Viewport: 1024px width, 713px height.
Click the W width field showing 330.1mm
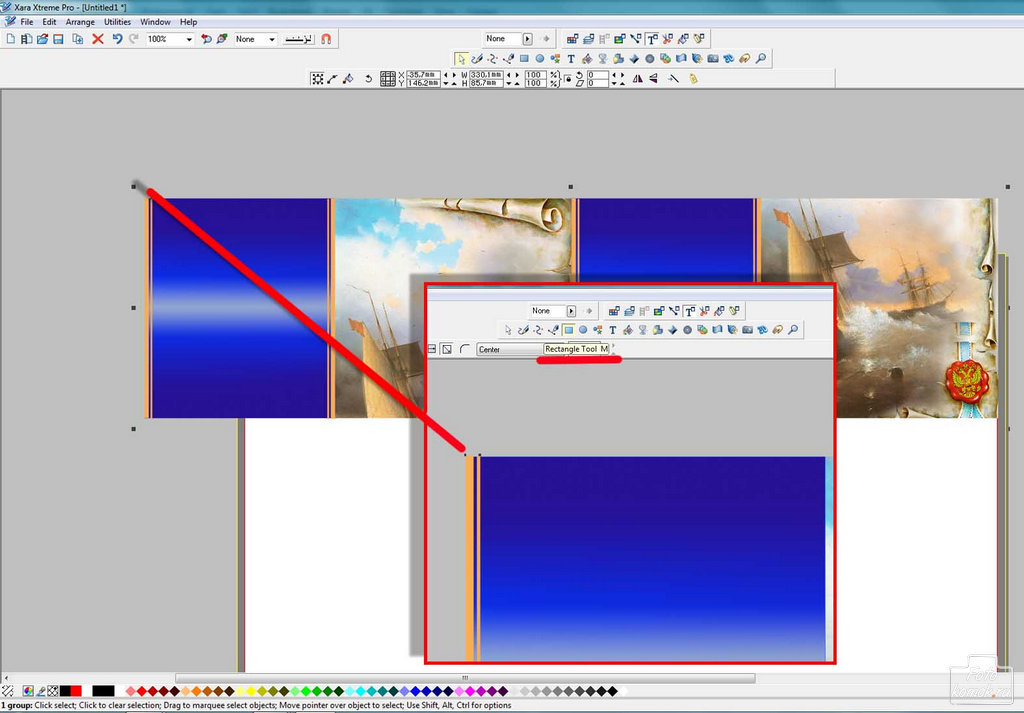[487, 75]
